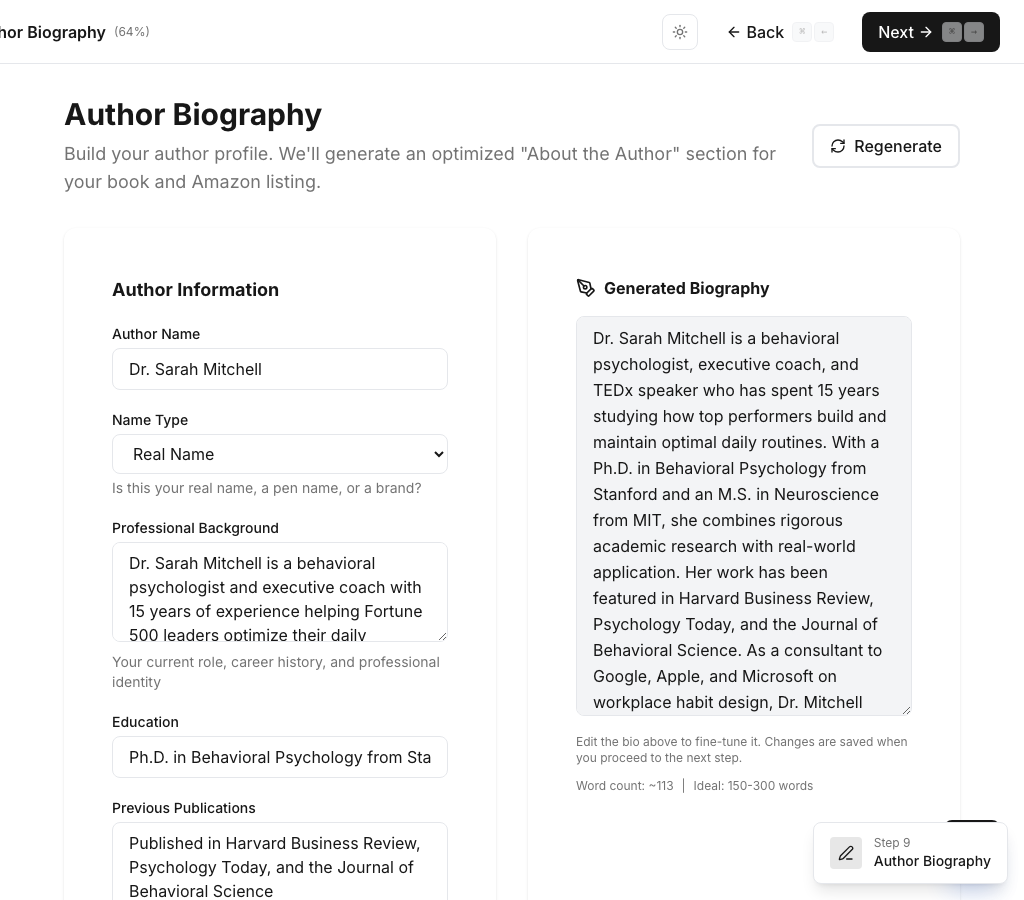Click into the Generated Biography text box
Viewport: 1024px width, 900px height.
744,516
